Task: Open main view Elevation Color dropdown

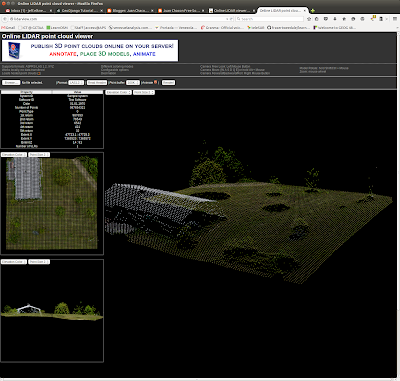Action: click(x=119, y=92)
